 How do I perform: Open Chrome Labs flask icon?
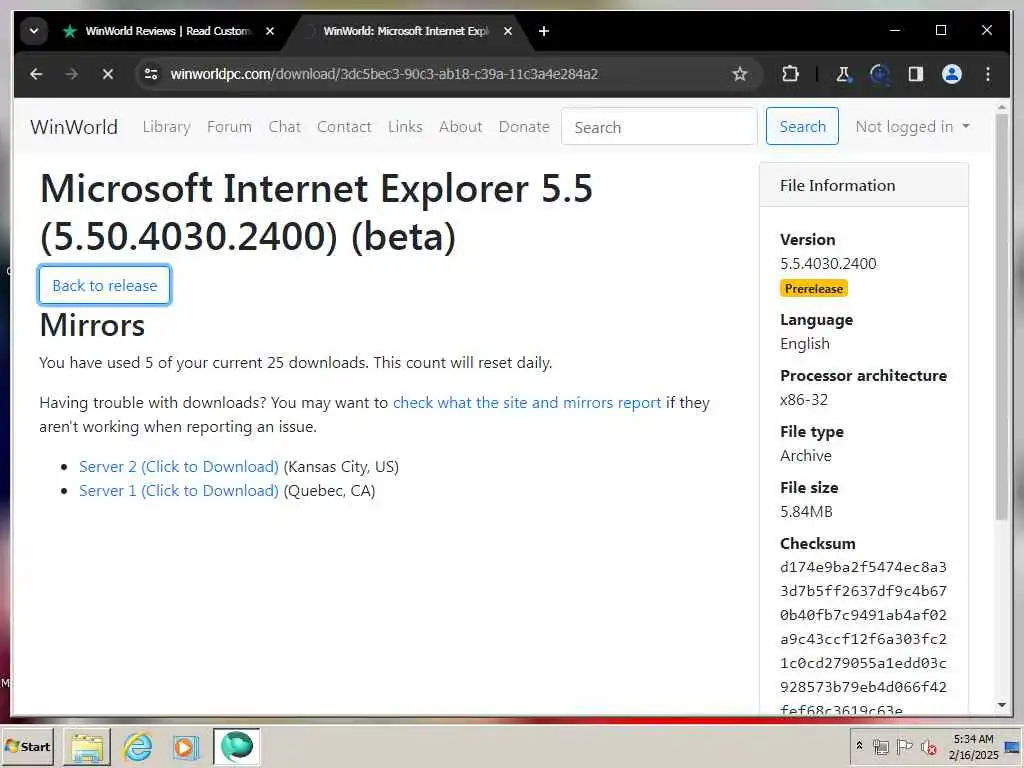pos(843,74)
